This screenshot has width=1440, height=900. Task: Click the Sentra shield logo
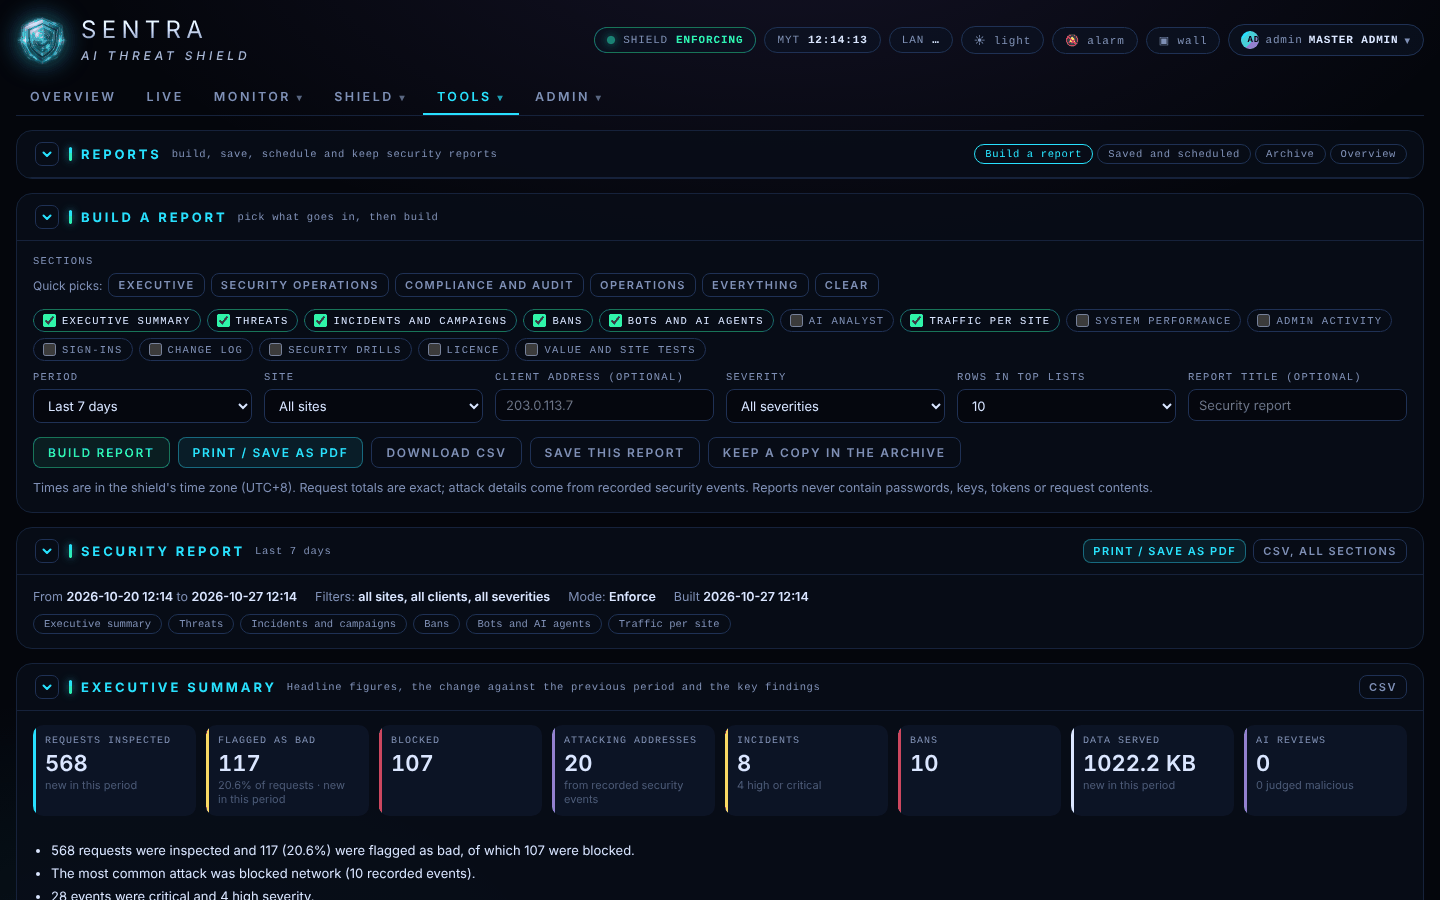click(x=42, y=41)
